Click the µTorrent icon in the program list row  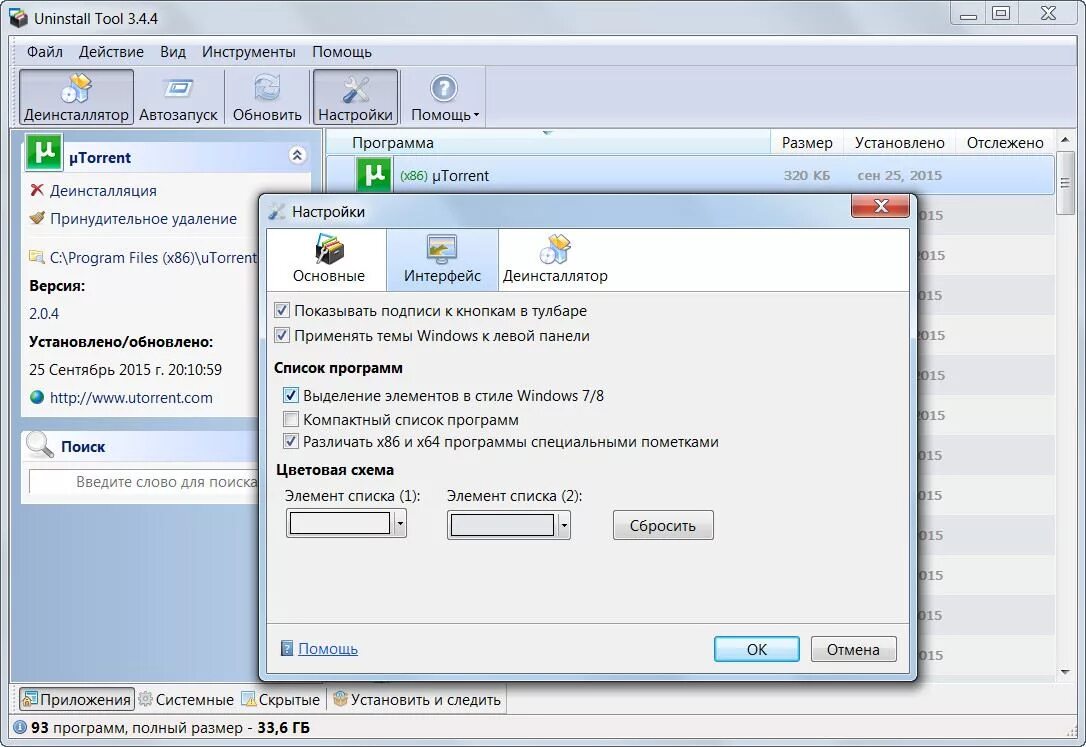pyautogui.click(x=374, y=175)
